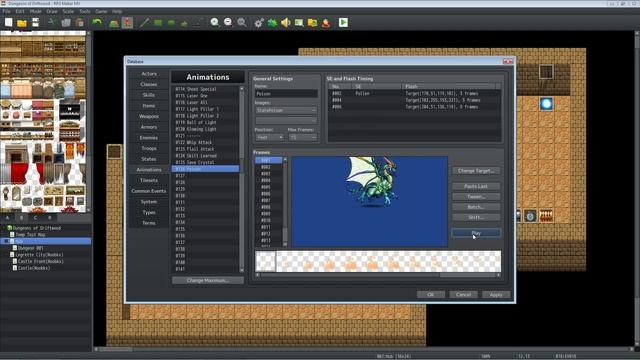
Task: Click the Paste clipboard toolbar icon
Action: (x=80, y=22)
